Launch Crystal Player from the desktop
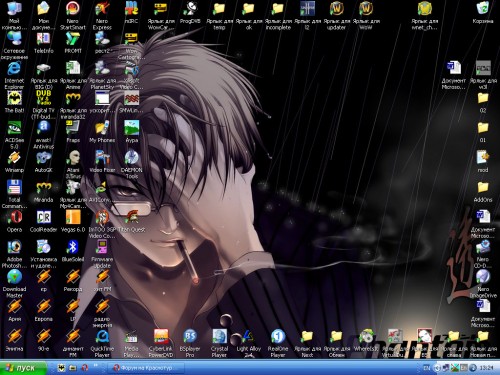Image resolution: width=500 pixels, height=375 pixels. pyautogui.click(x=219, y=337)
